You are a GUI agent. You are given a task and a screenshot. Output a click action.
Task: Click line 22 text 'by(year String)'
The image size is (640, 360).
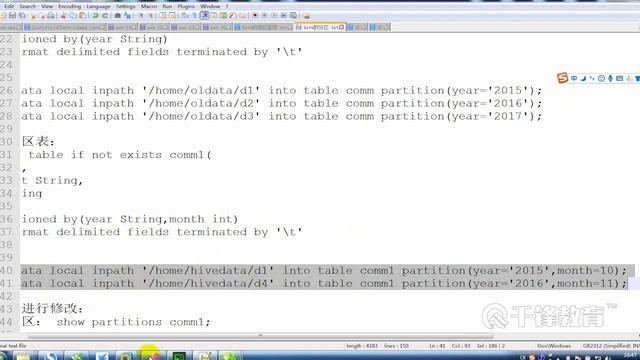click(115, 39)
